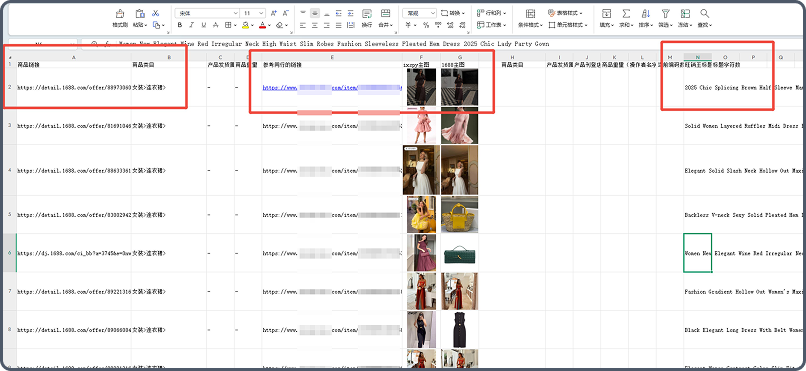
Task: Toggle Bold formatting
Action: tap(179, 25)
